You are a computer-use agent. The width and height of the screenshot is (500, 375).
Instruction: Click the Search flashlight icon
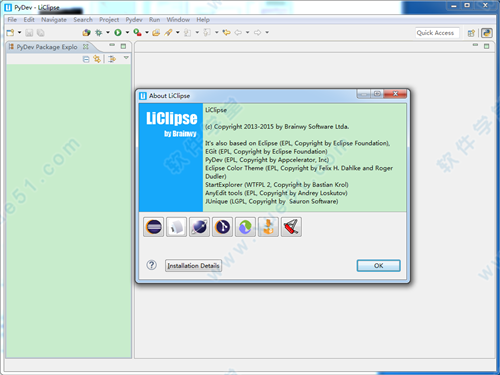click(x=168, y=32)
